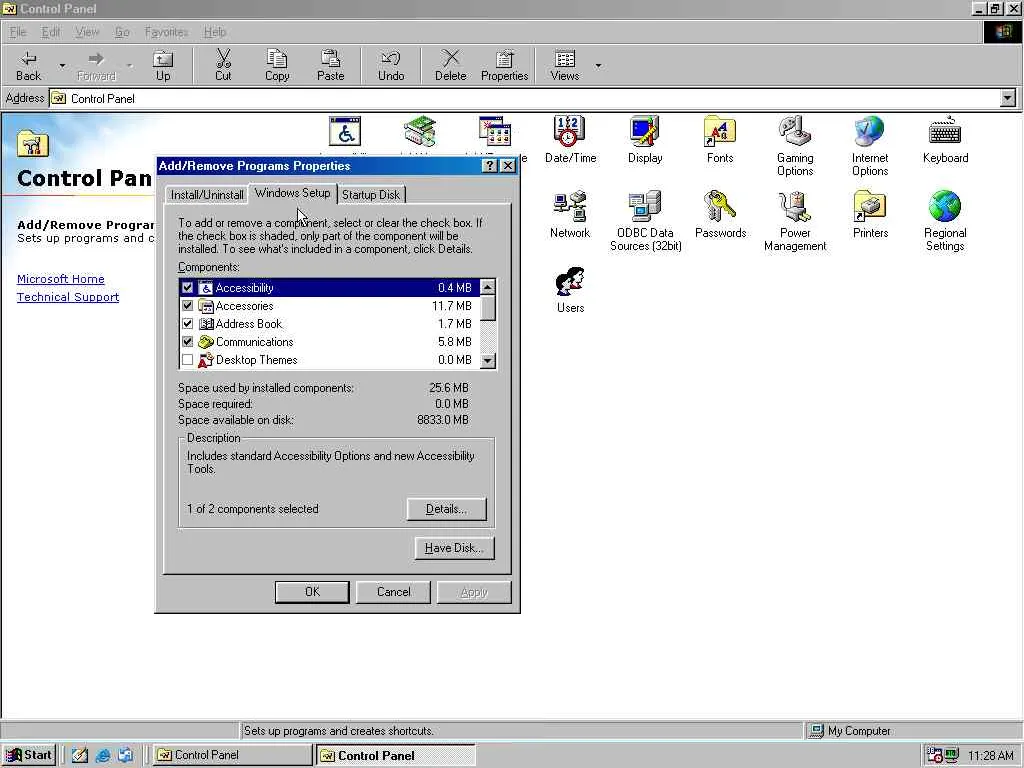This screenshot has height=768, width=1024.
Task: Uncheck the Accessibility component checkbox
Action: [187, 287]
